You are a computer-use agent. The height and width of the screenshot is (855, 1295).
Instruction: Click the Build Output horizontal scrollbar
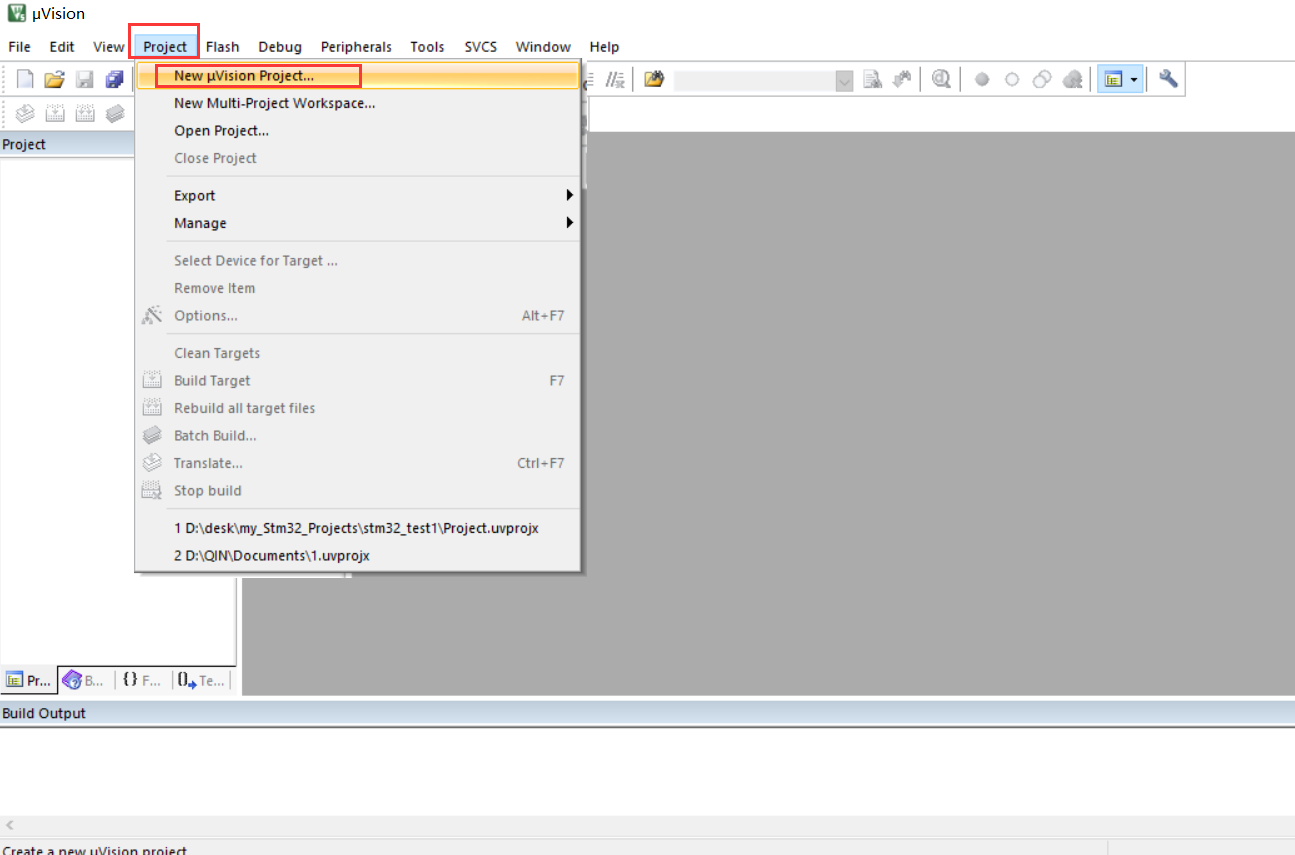pyautogui.click(x=647, y=826)
